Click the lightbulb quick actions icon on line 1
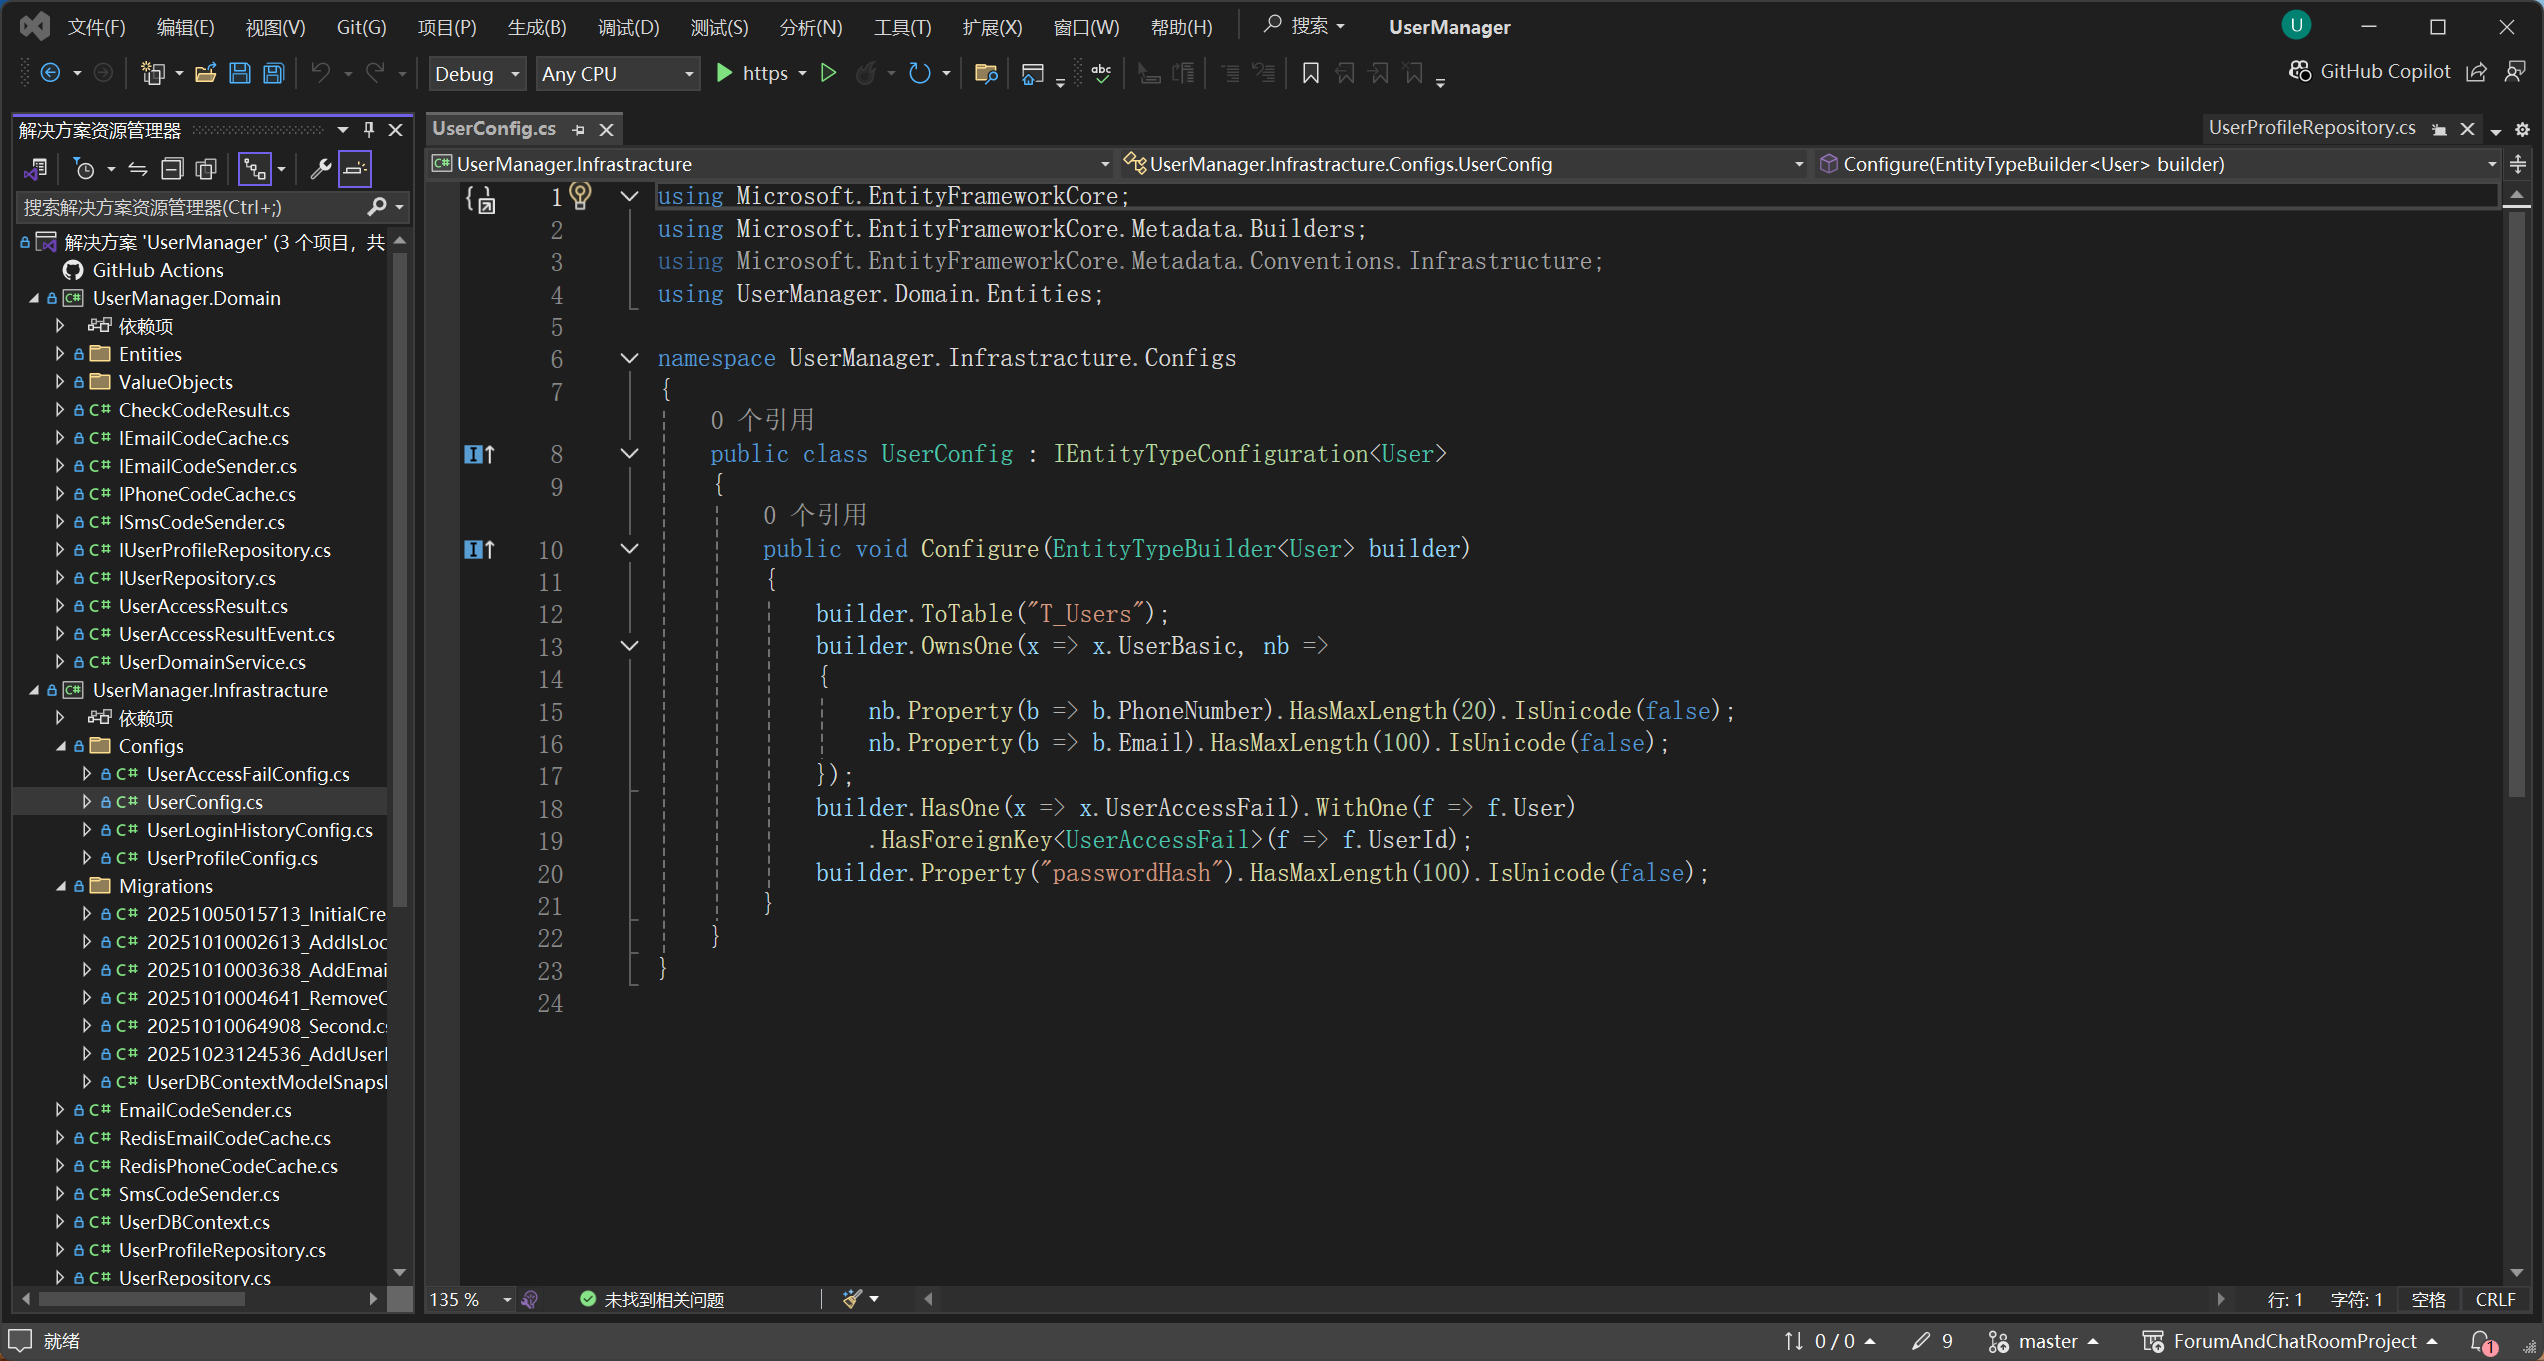 [580, 196]
